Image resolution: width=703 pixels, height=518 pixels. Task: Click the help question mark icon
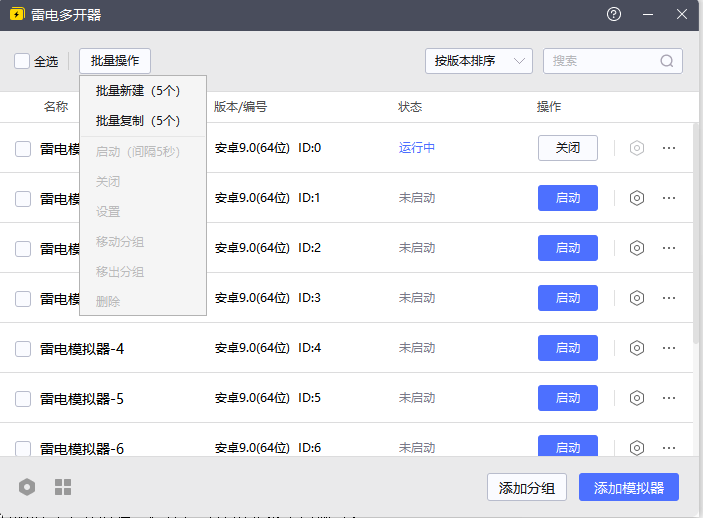tap(614, 14)
